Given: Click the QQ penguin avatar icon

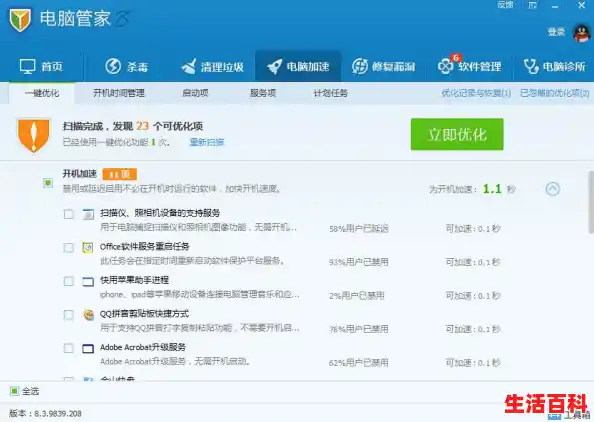Looking at the screenshot, I should 582,33.
